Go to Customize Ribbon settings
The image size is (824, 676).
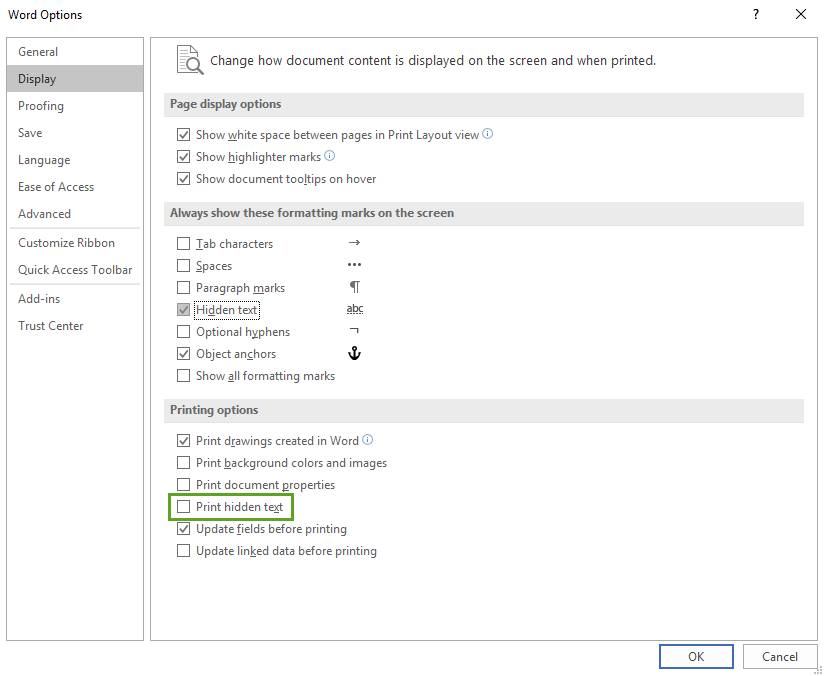click(x=66, y=243)
